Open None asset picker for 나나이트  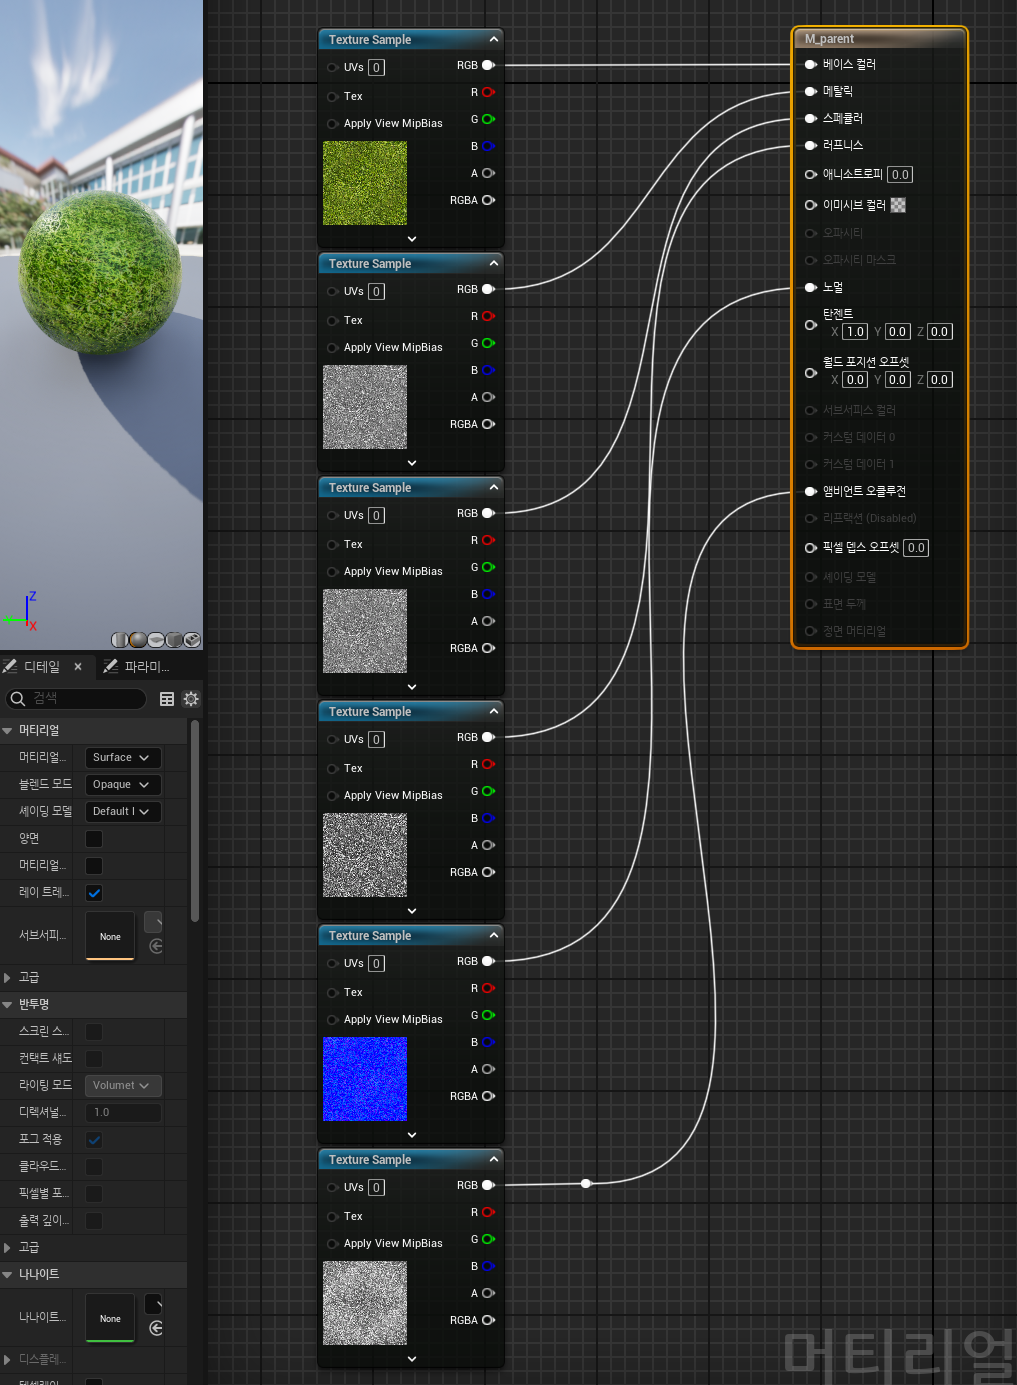(110, 1318)
